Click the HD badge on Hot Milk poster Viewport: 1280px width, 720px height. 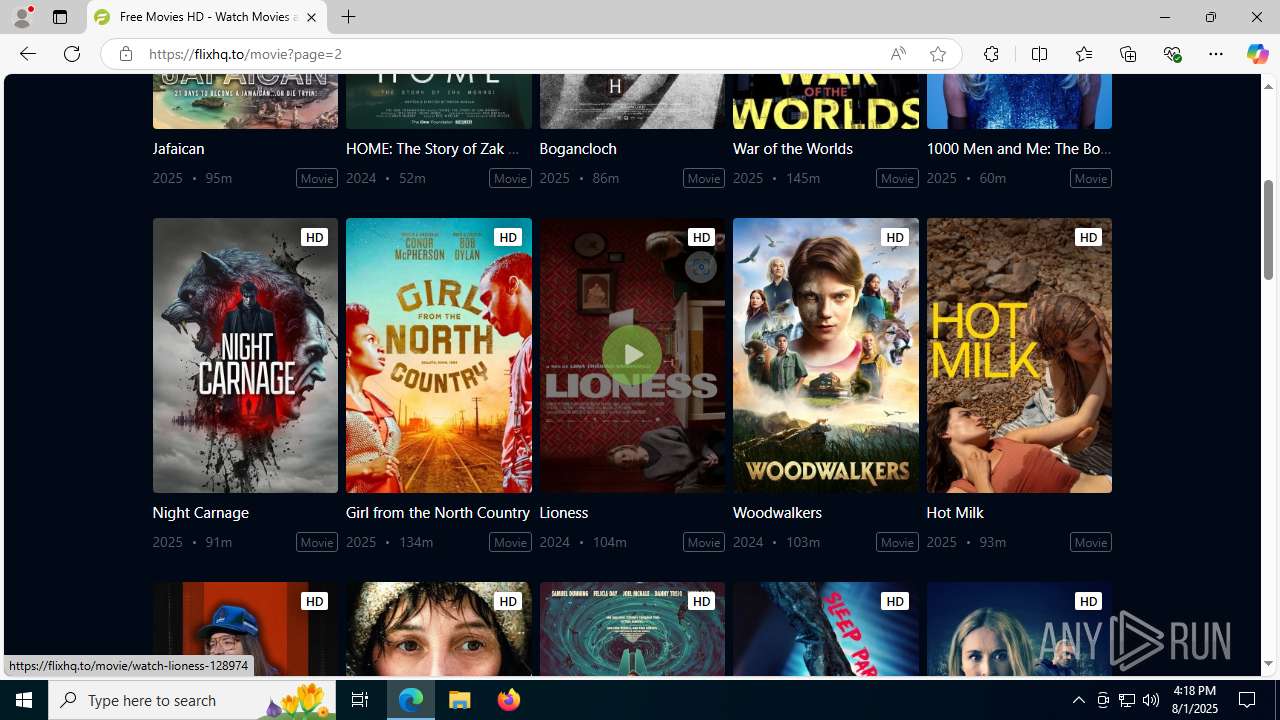tap(1088, 237)
